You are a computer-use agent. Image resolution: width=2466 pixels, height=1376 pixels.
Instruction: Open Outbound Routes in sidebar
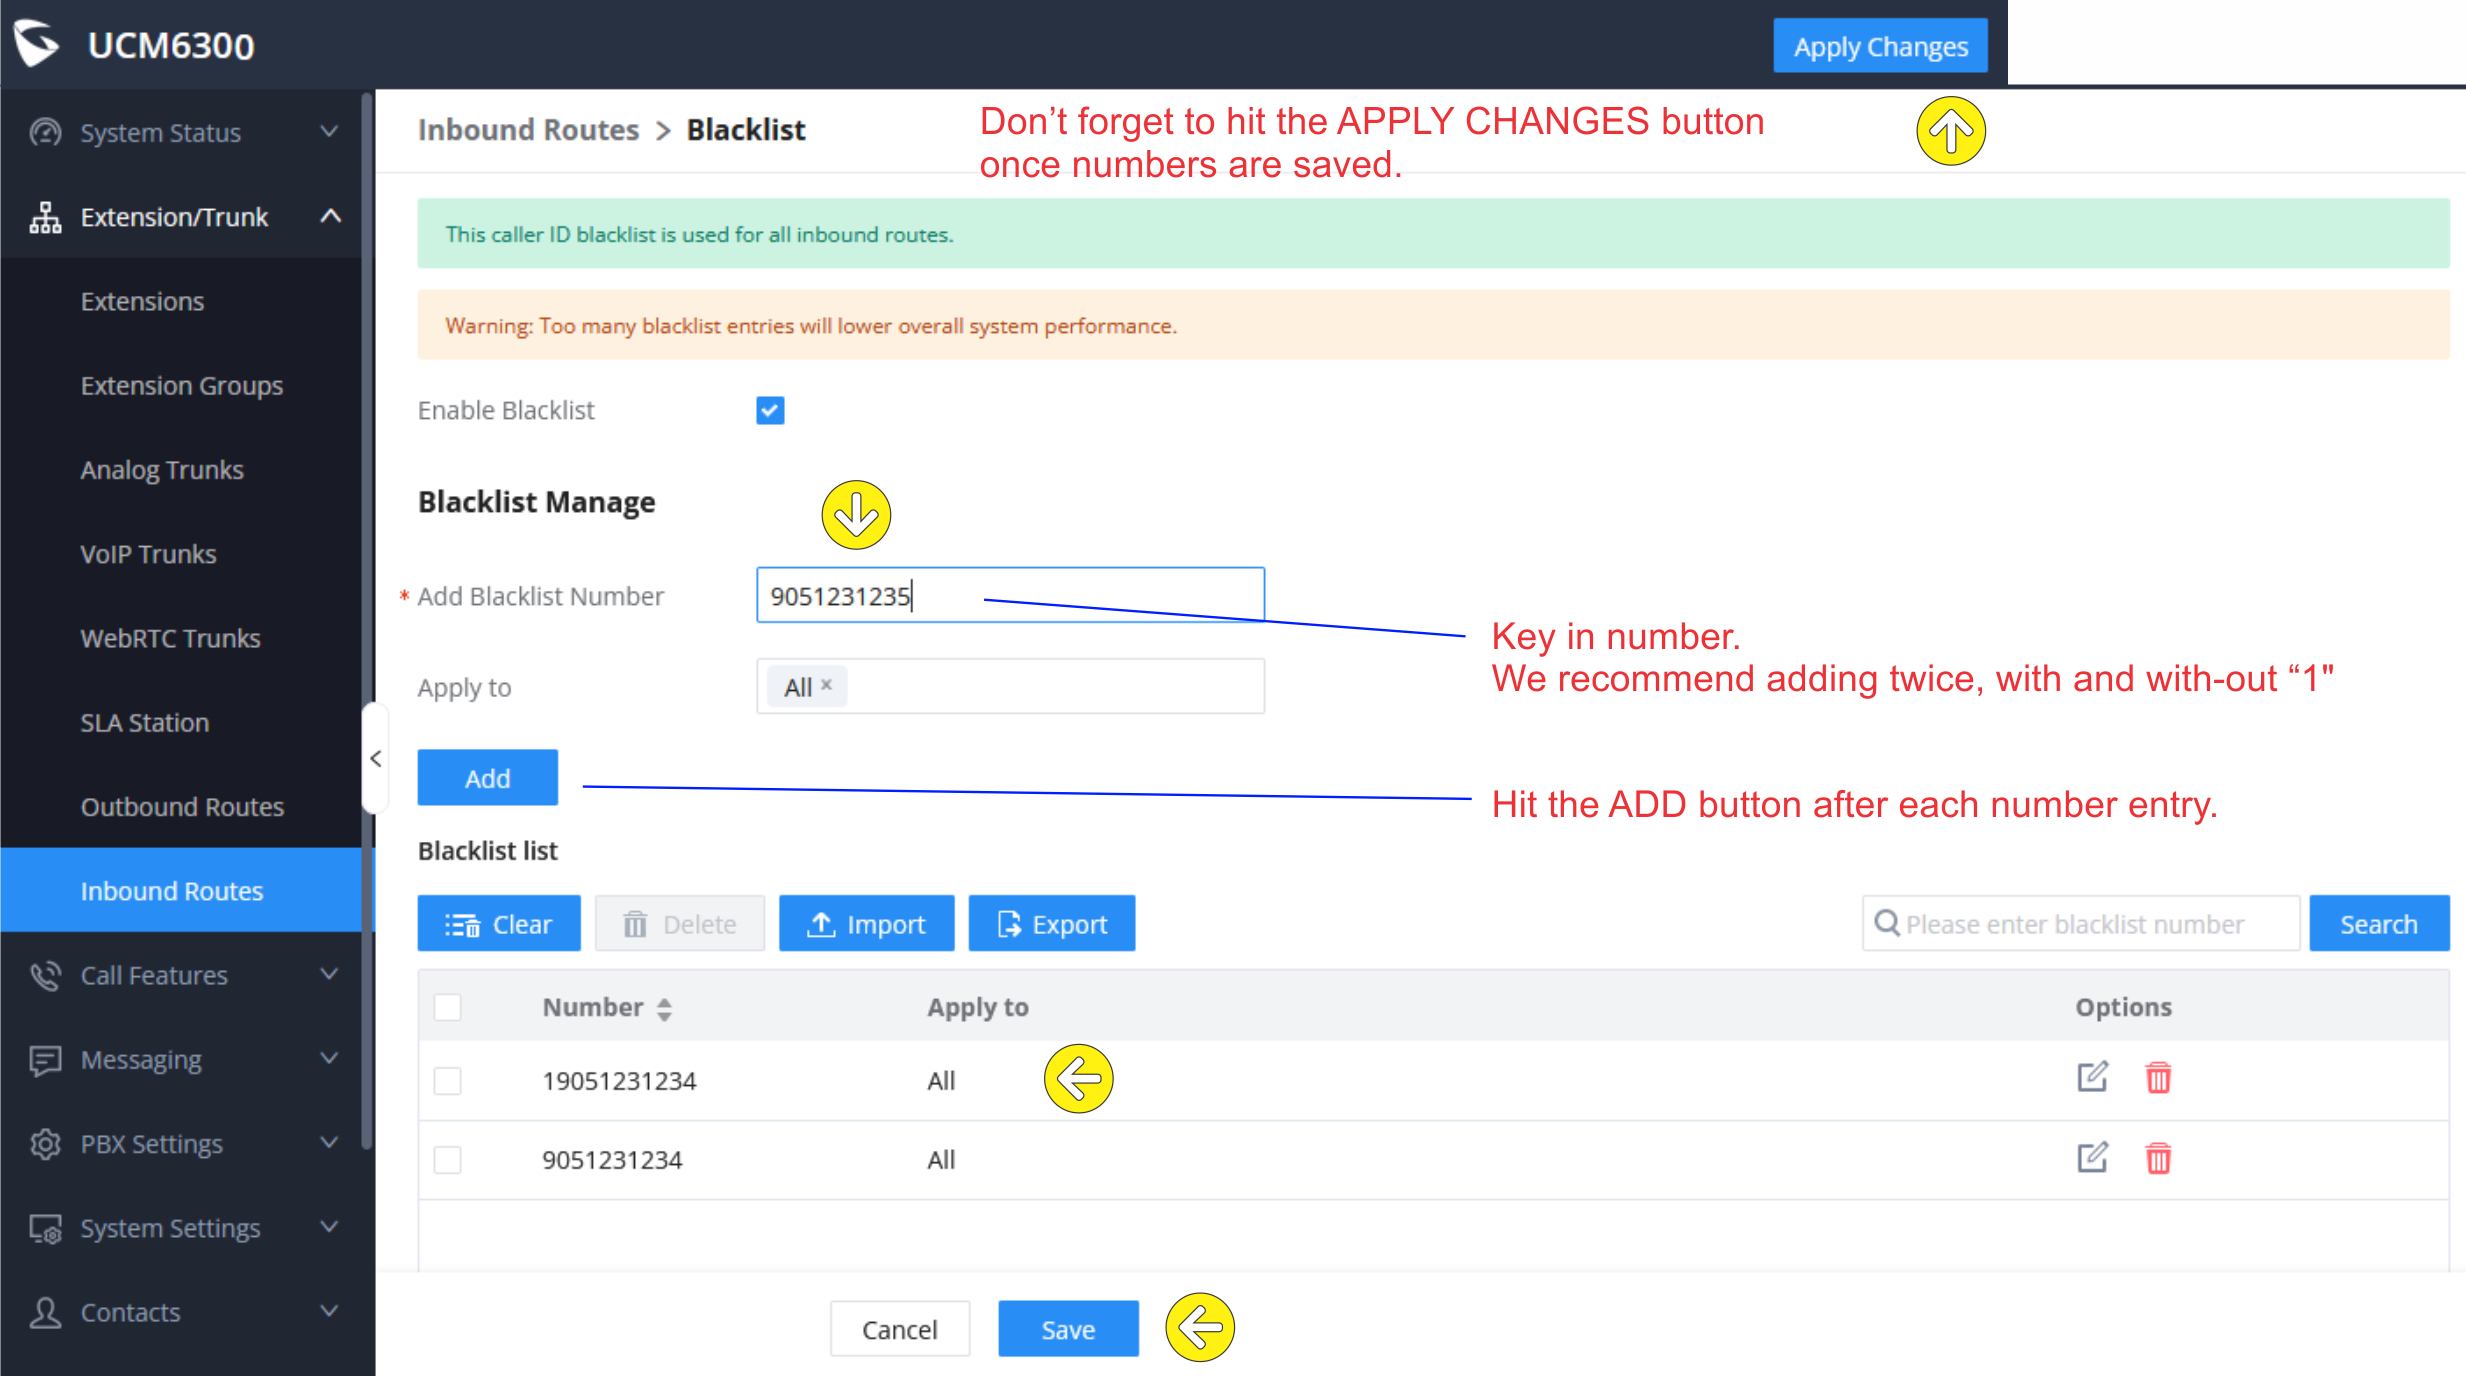(182, 807)
